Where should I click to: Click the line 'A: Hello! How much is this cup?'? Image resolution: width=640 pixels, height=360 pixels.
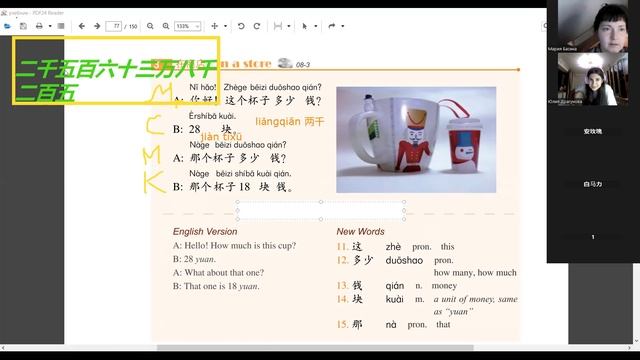234,246
